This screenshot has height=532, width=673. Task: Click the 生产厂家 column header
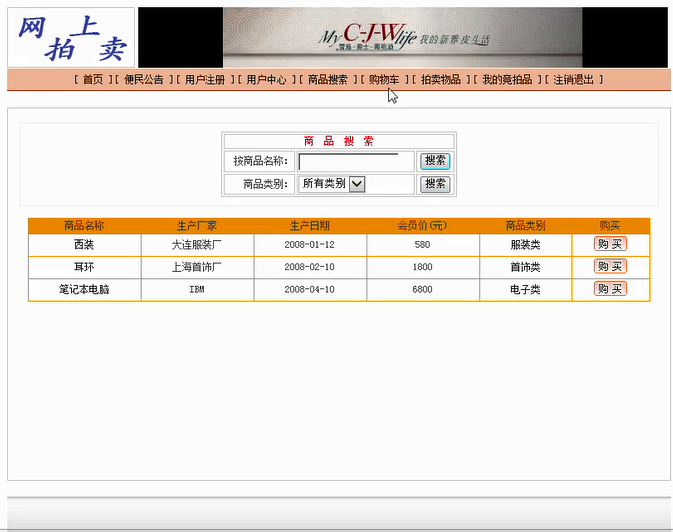pos(197,226)
